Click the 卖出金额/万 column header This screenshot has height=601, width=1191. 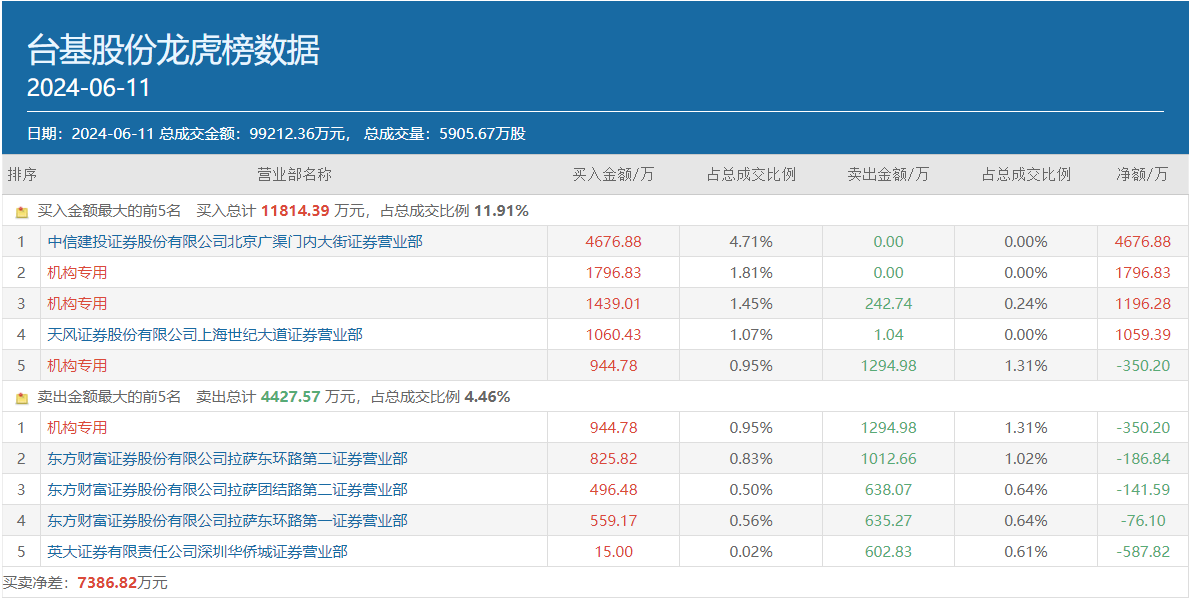click(x=887, y=174)
